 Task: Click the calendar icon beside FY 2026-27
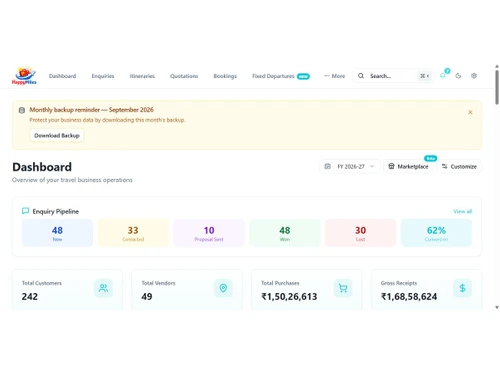328,166
